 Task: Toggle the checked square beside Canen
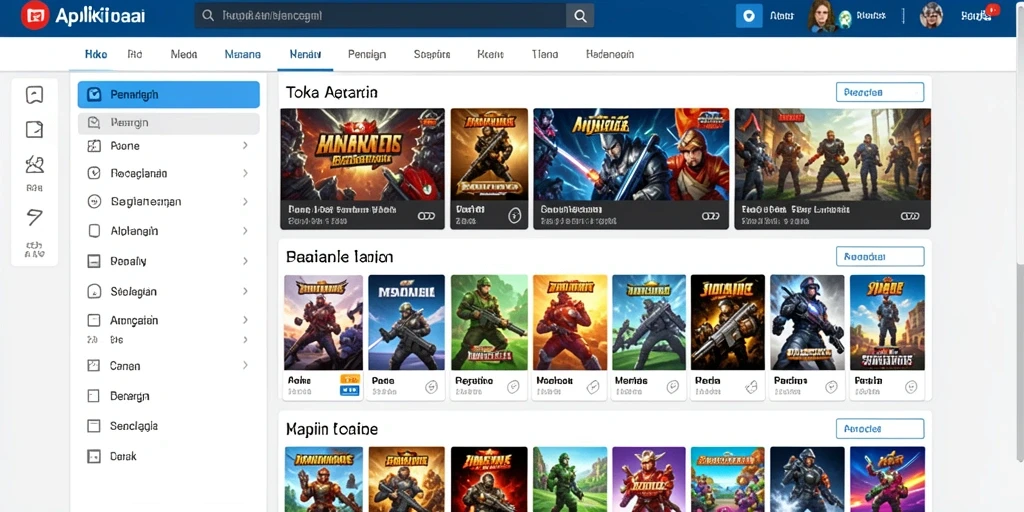tap(94, 366)
